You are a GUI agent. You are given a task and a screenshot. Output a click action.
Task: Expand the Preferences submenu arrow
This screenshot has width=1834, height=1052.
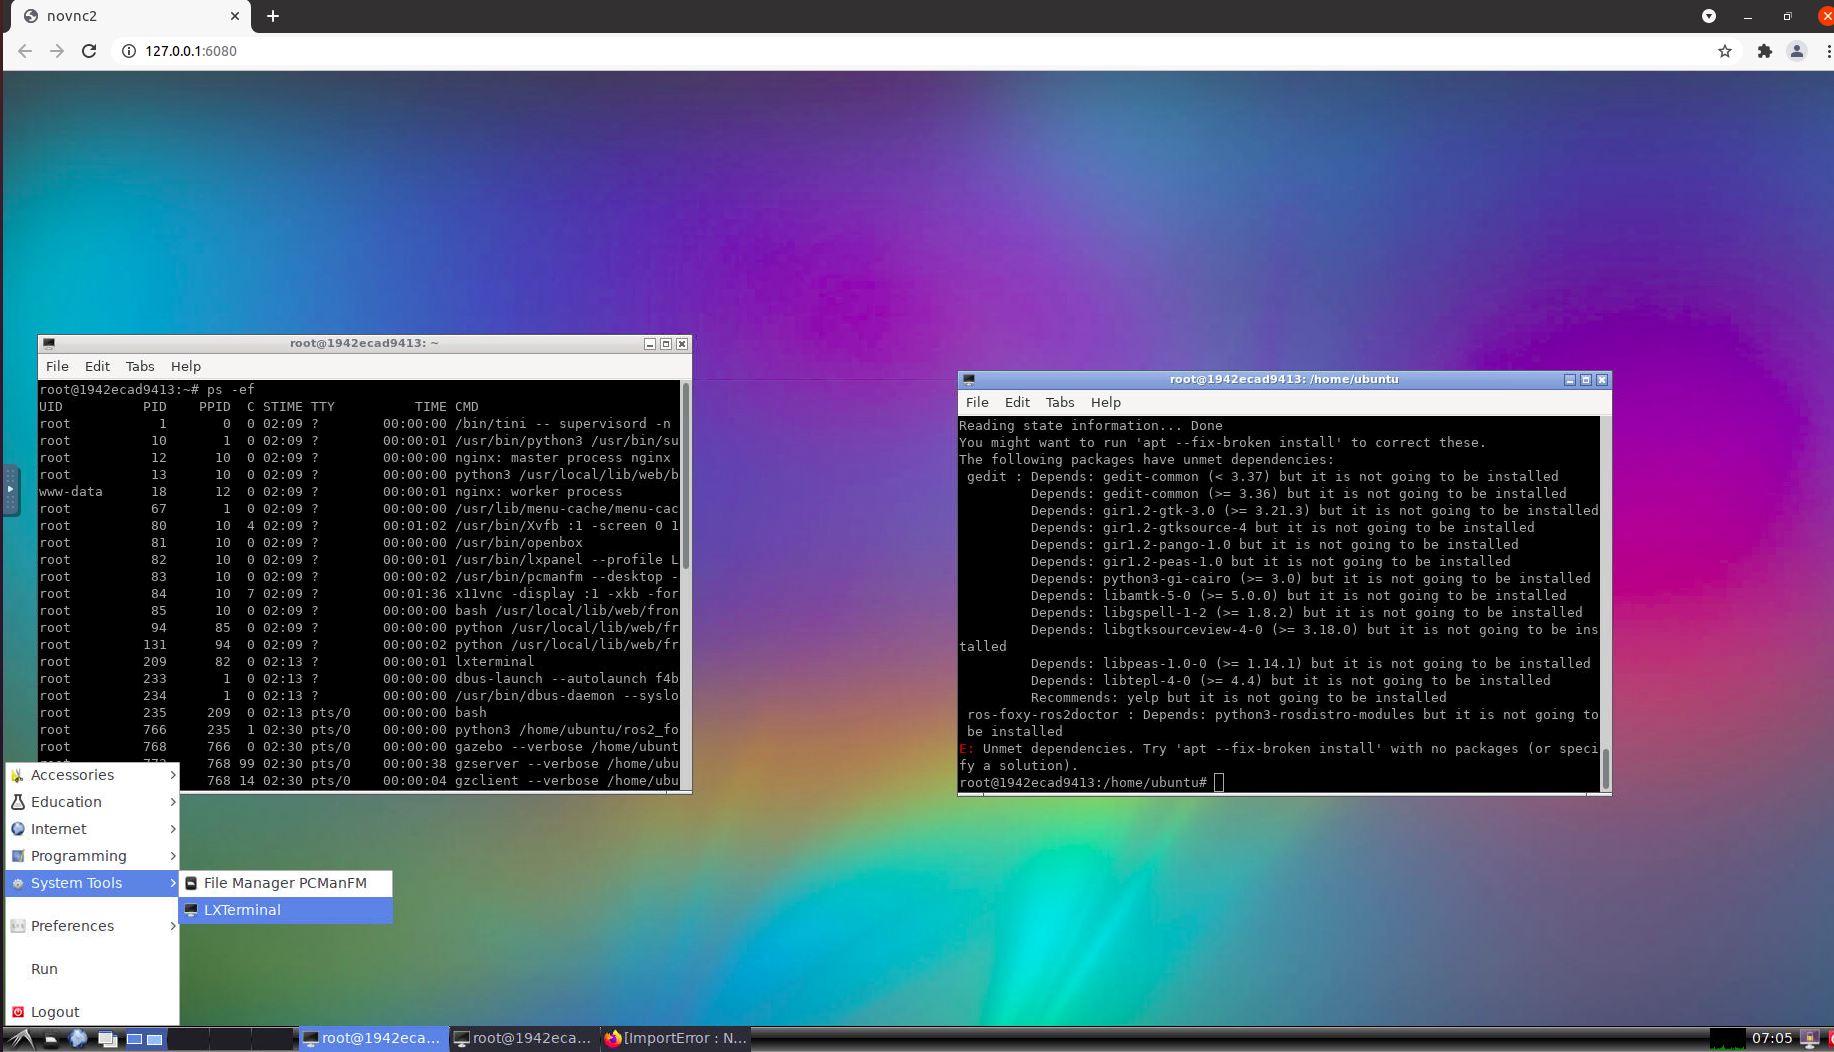point(173,926)
